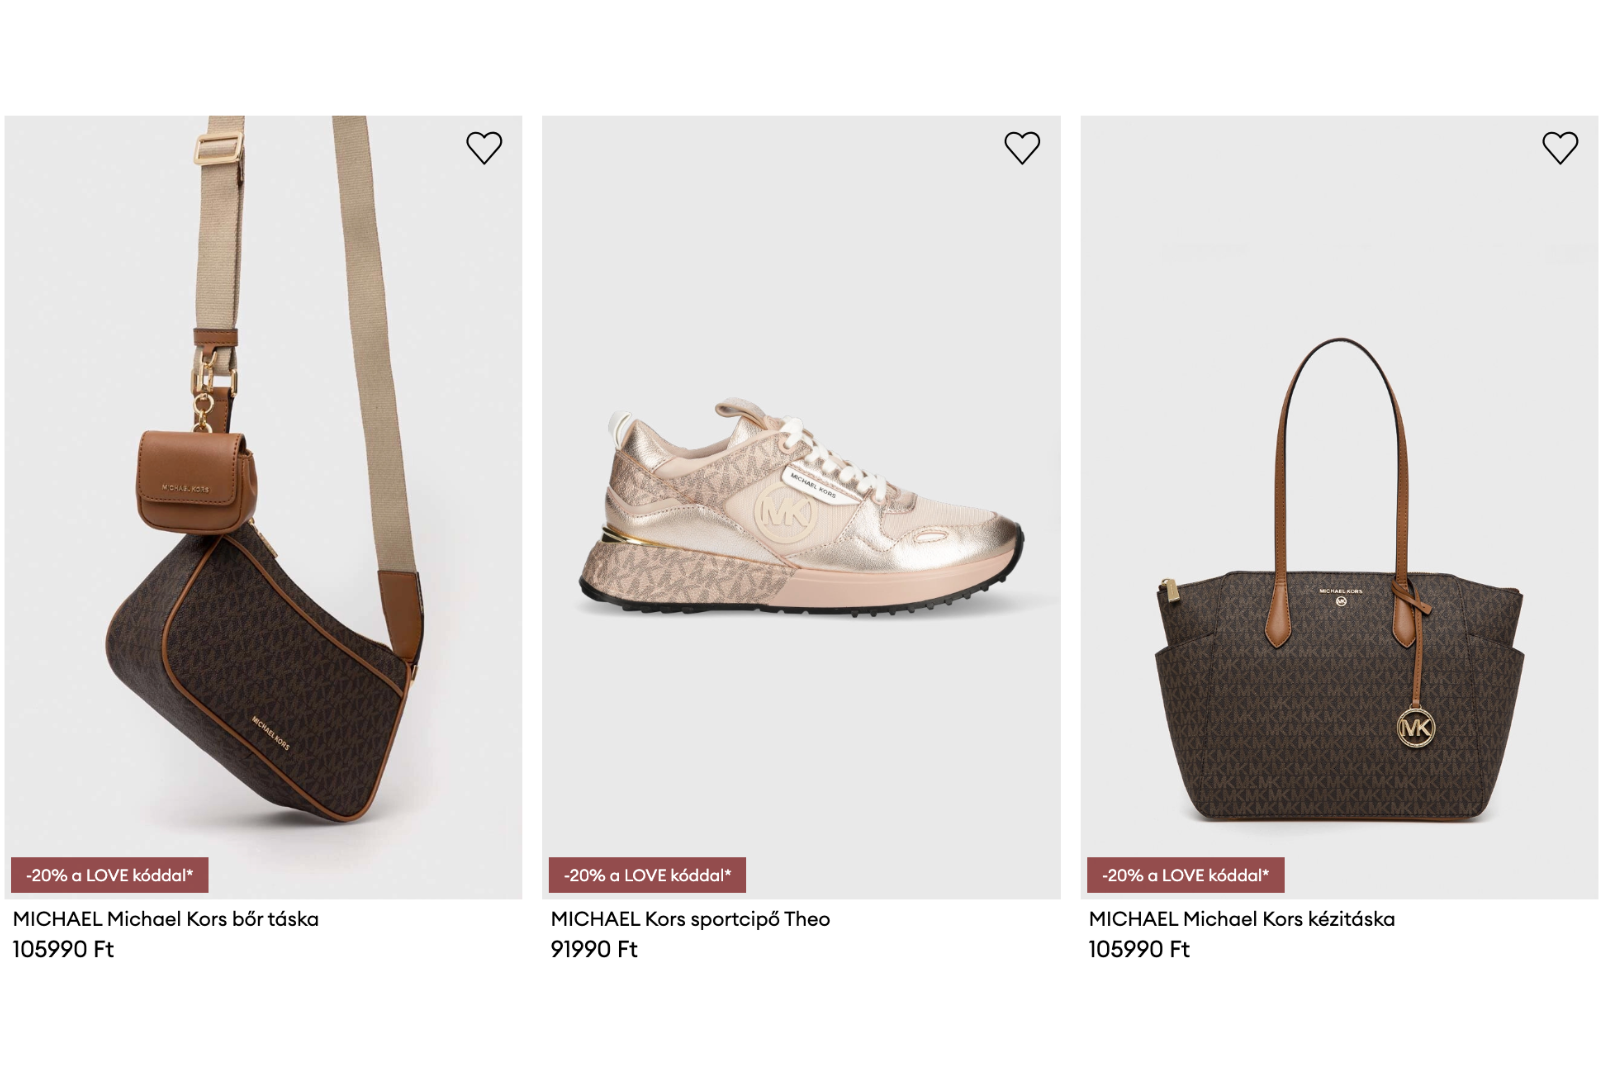
Task: Open the MICHAEL Kors sportcipő Theo link
Action: tap(690, 919)
